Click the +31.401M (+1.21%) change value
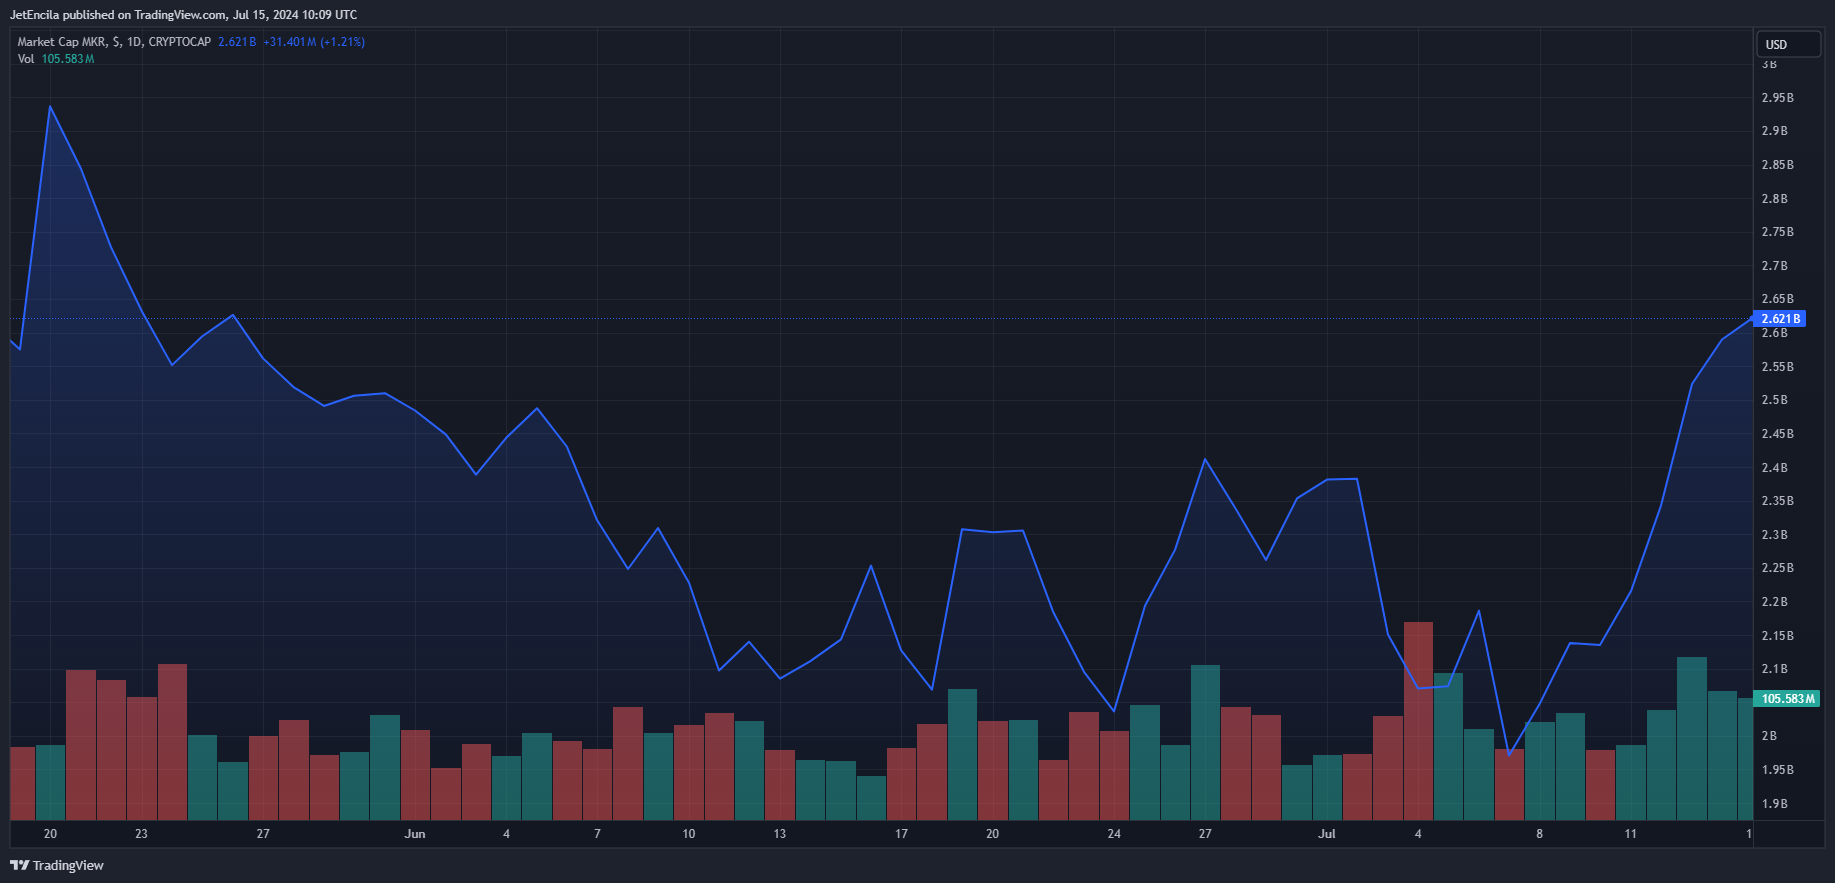The image size is (1835, 883). click(x=313, y=42)
